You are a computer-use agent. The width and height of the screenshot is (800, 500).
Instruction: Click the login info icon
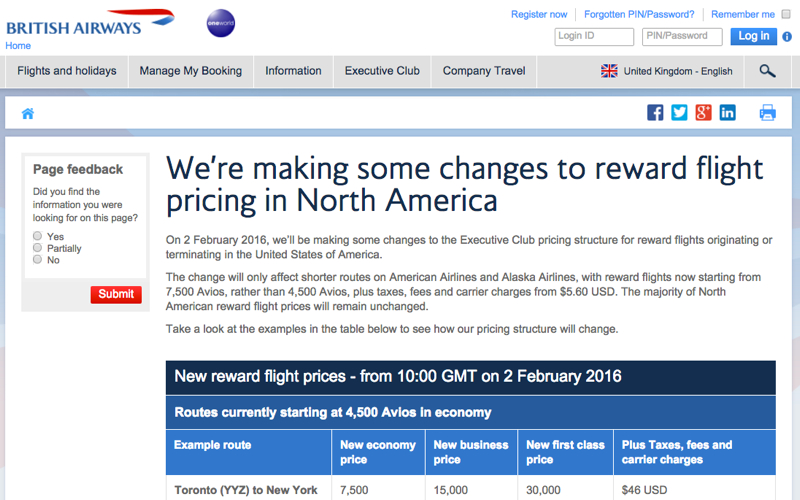[787, 37]
